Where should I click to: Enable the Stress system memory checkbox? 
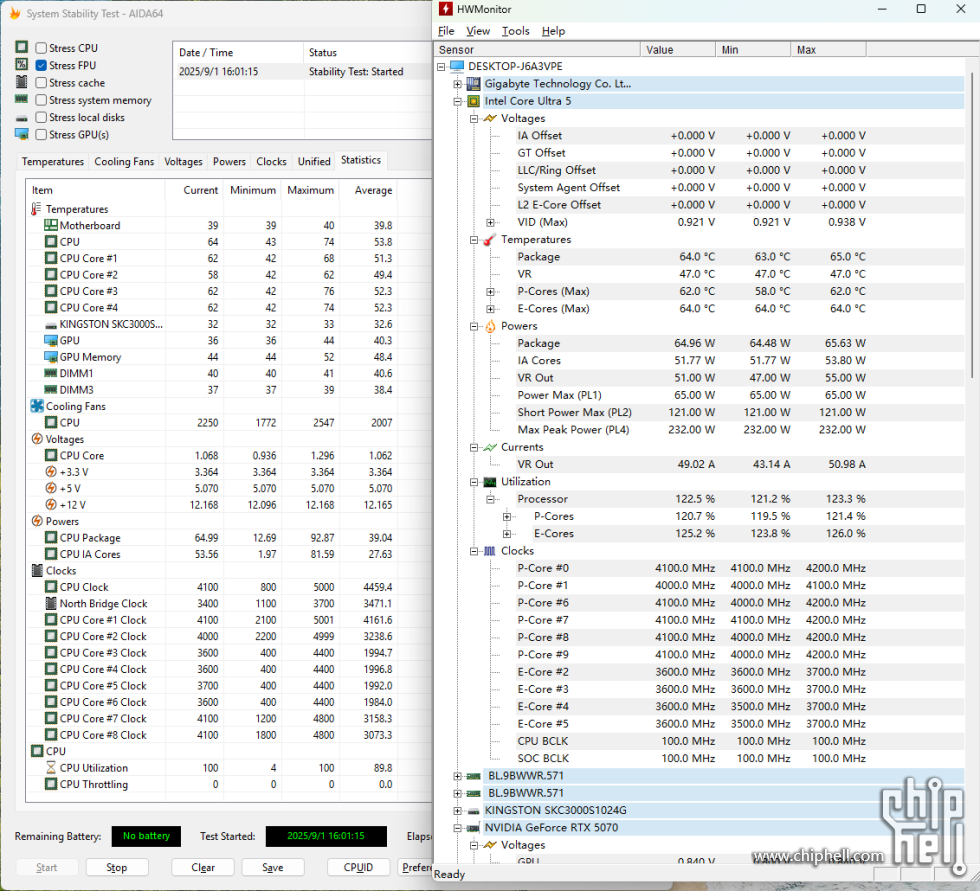tap(41, 100)
